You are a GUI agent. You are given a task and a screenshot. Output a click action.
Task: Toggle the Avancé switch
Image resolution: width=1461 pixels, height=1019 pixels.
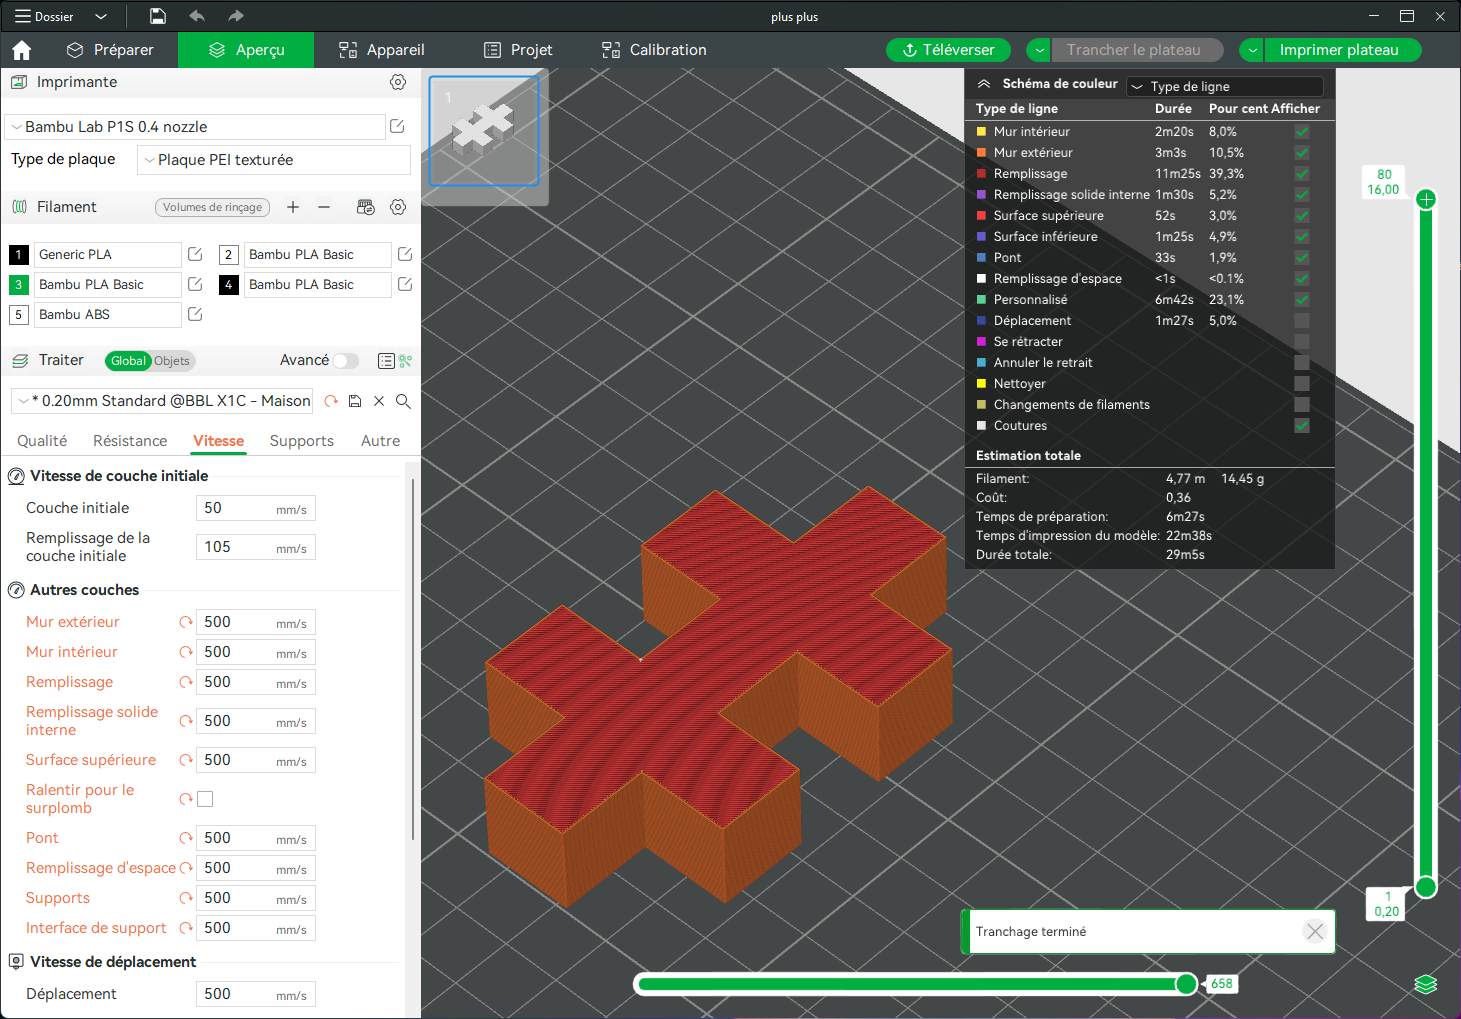(345, 360)
